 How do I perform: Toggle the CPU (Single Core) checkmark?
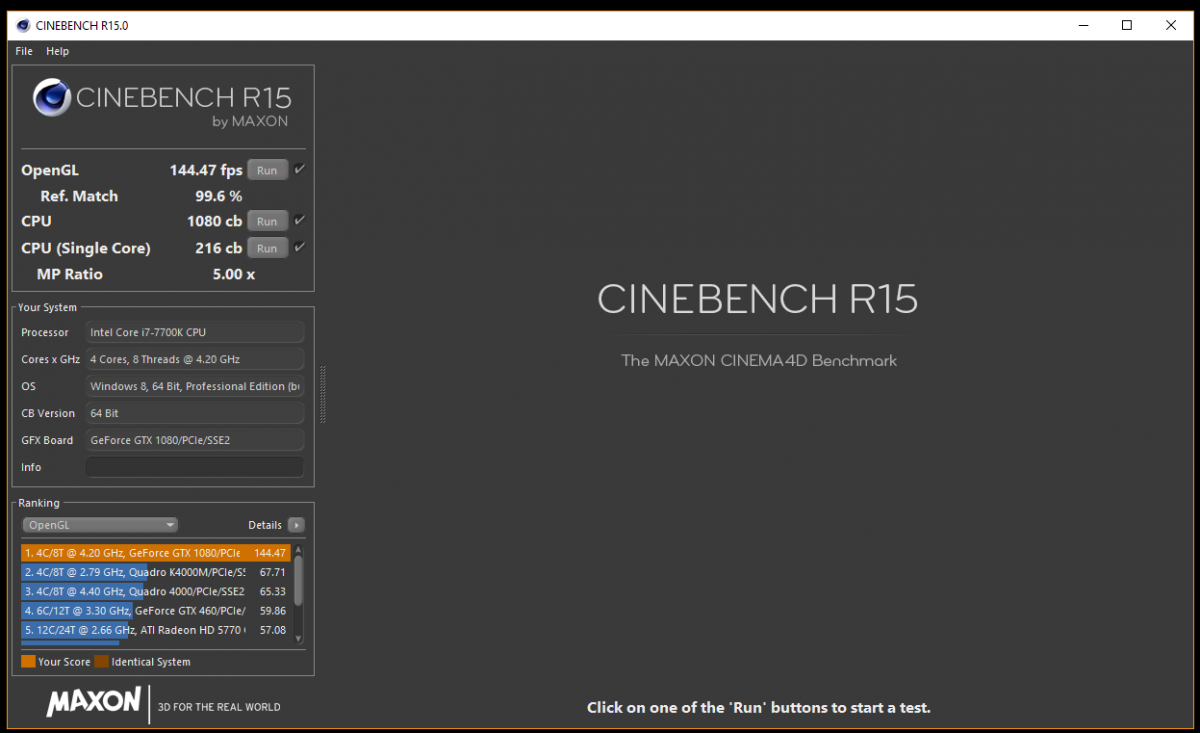coord(299,247)
